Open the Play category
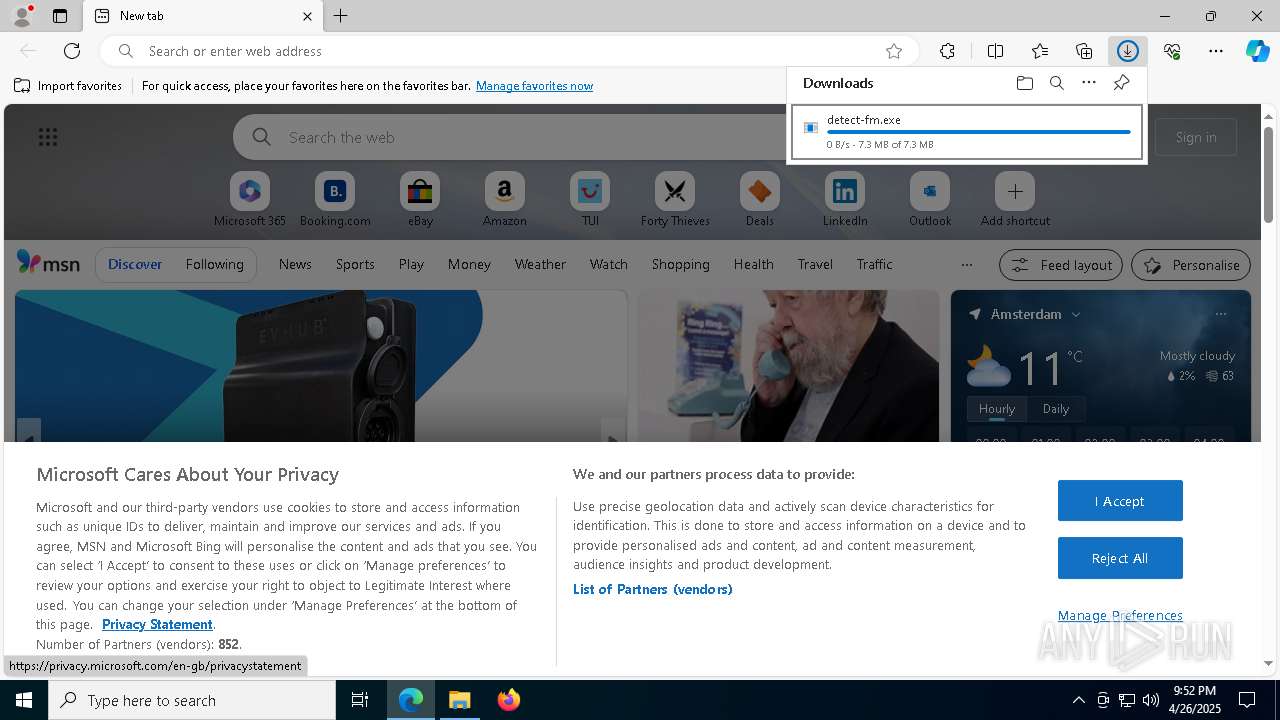Screen dimensions: 1280x720 (x=411, y=264)
